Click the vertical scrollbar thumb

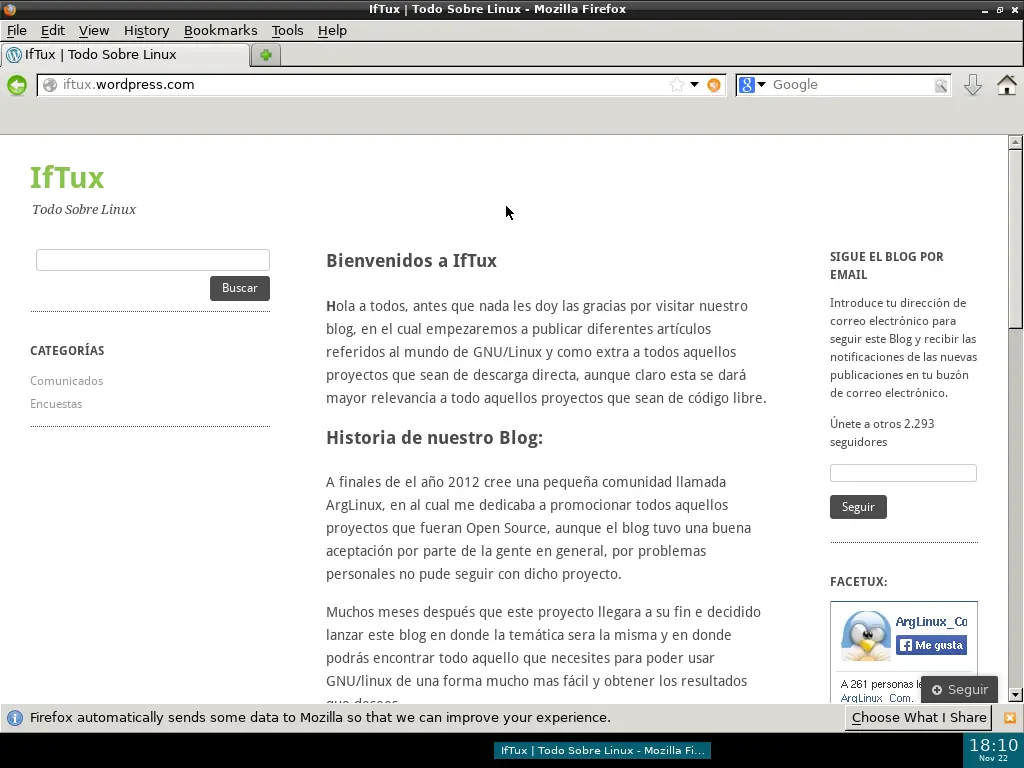point(1015,239)
